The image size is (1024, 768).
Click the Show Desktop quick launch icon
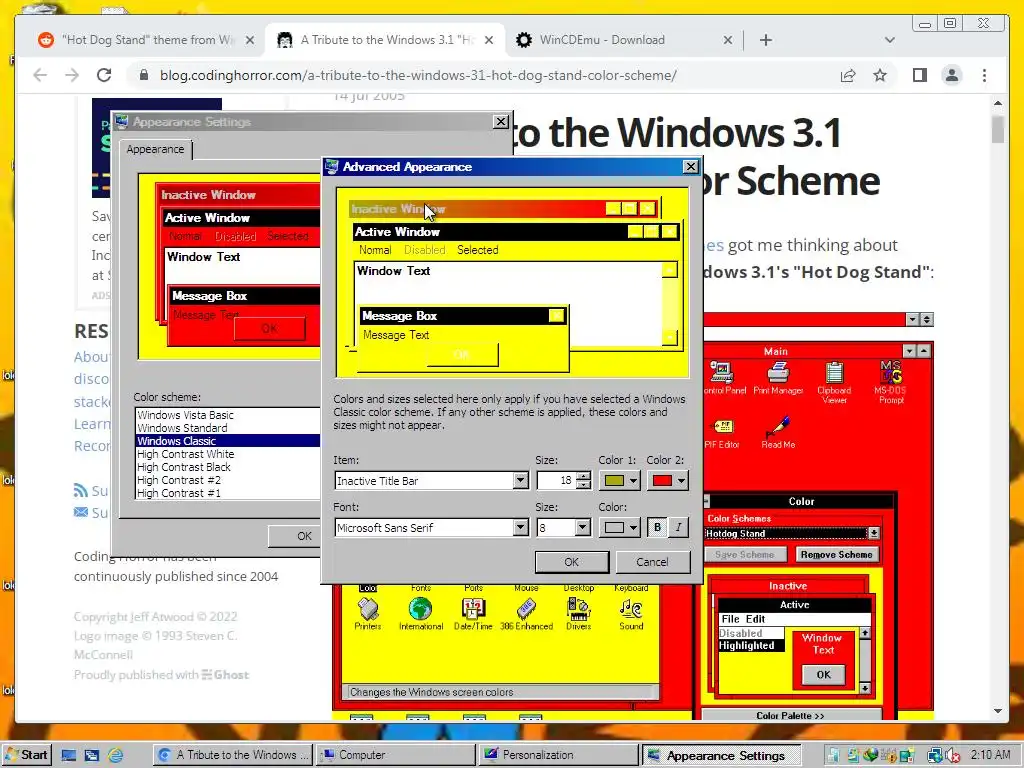coord(69,756)
